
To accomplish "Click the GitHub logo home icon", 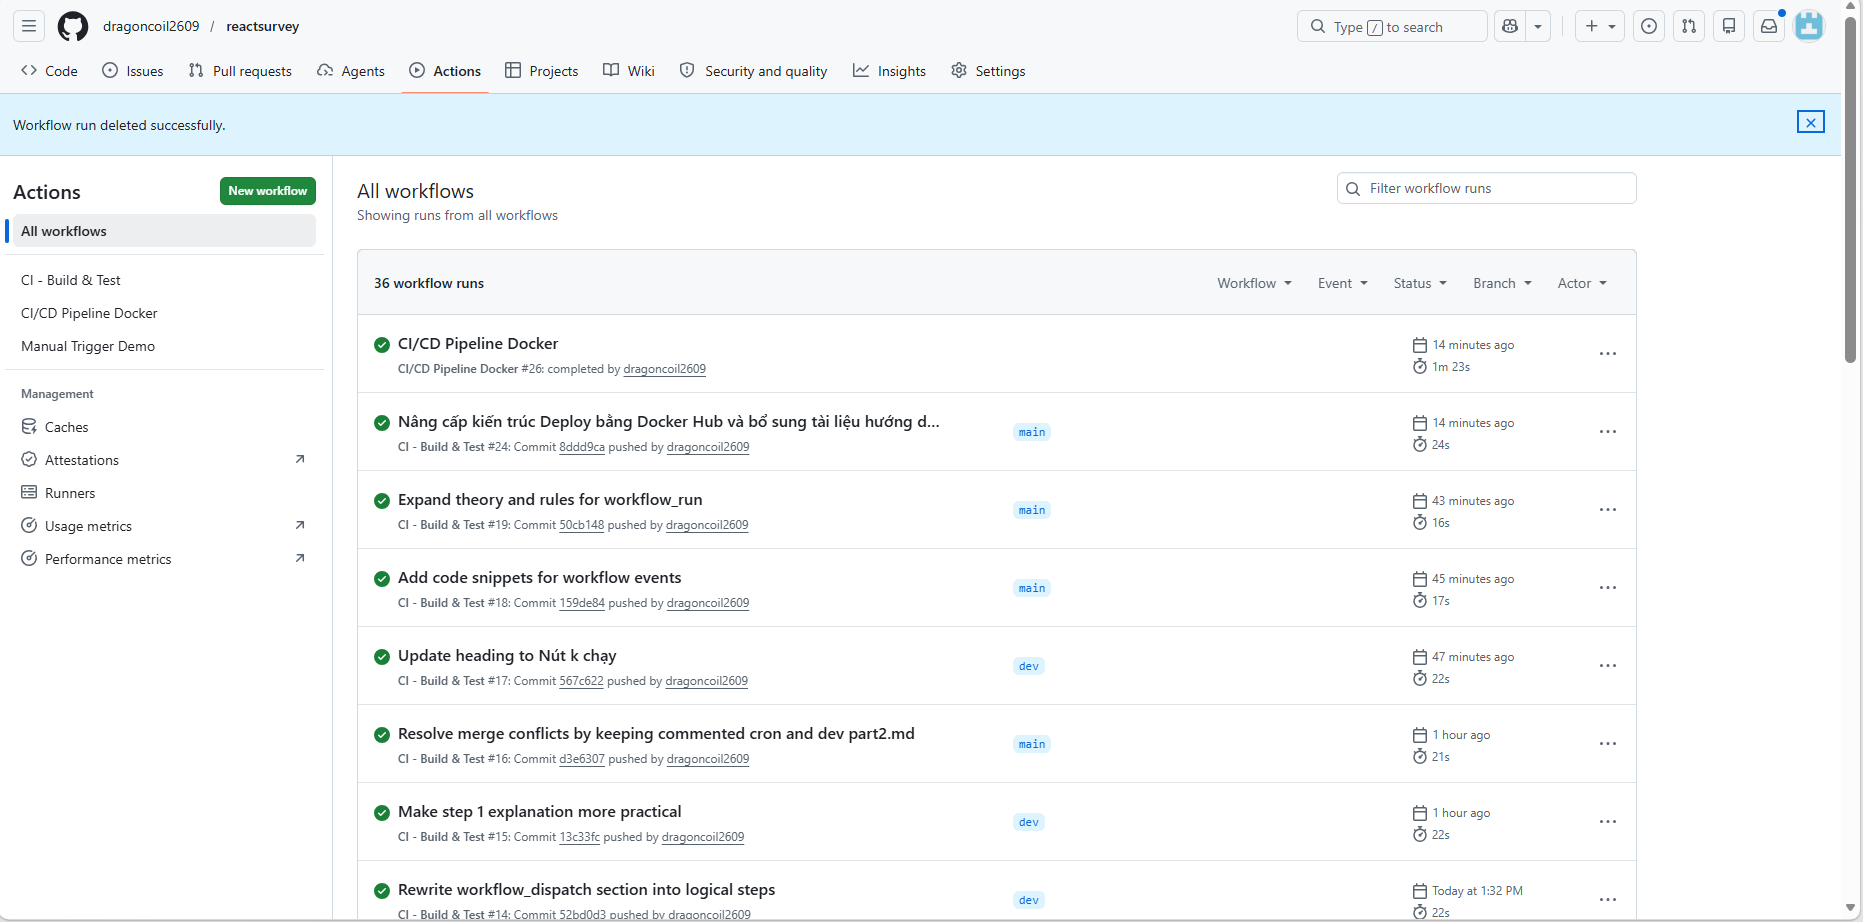I will pyautogui.click(x=73, y=26).
